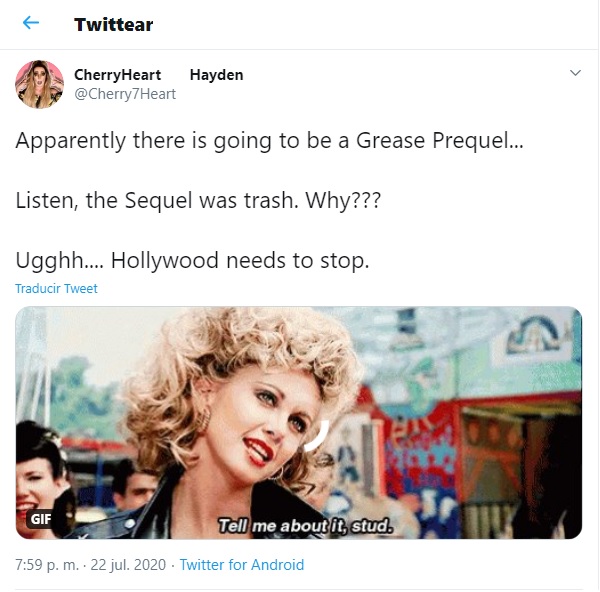
Task: Click the Twittear page title
Action: coord(113,24)
